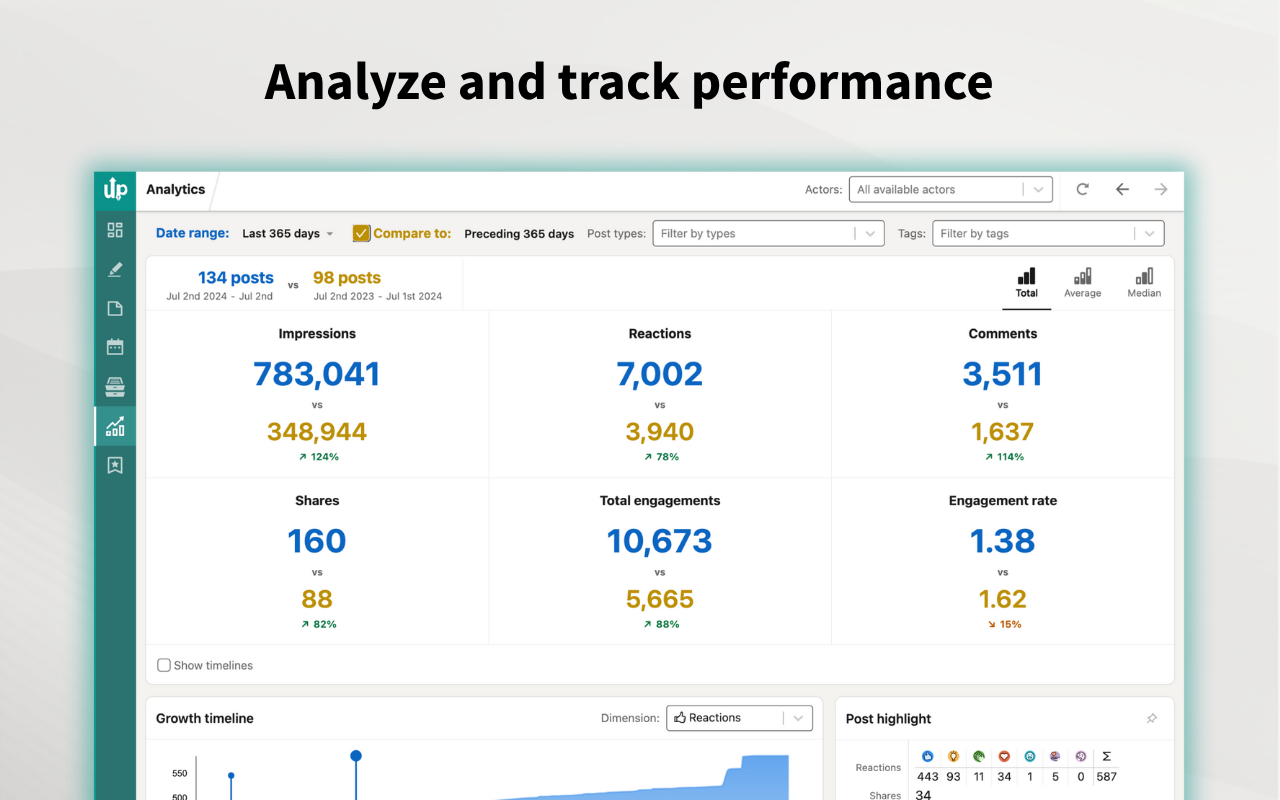Click chevron arrow of actors selector
Image resolution: width=1280 pixels, height=800 pixels.
(x=1039, y=189)
